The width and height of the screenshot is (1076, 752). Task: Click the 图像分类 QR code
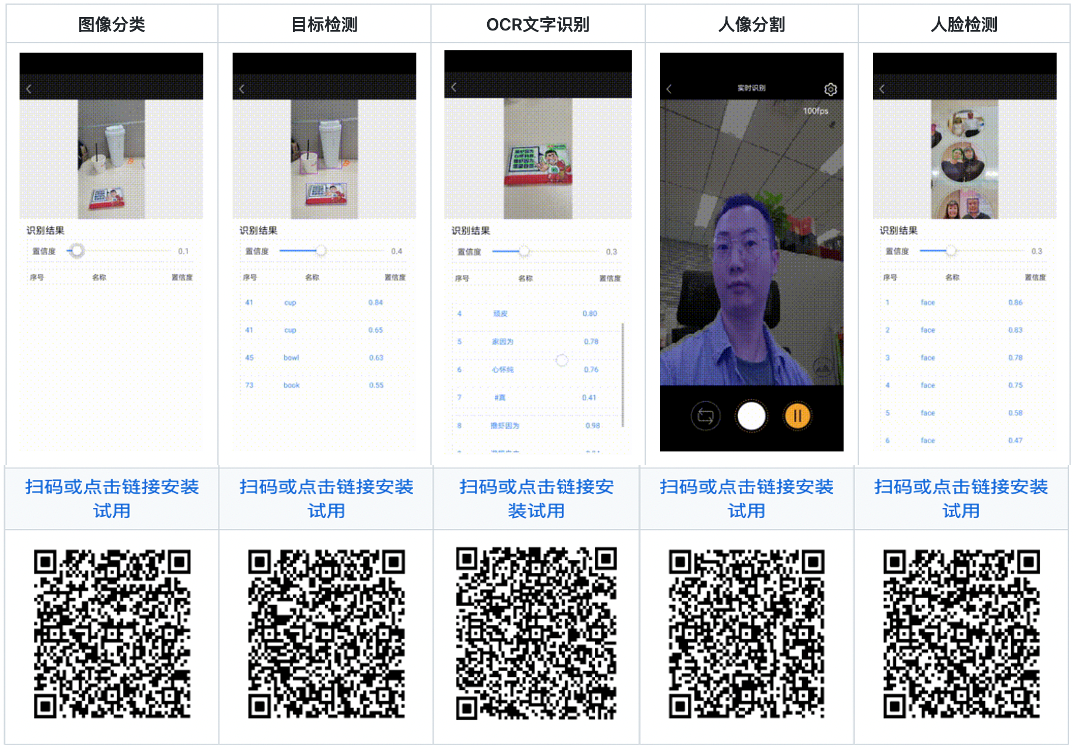click(x=113, y=634)
